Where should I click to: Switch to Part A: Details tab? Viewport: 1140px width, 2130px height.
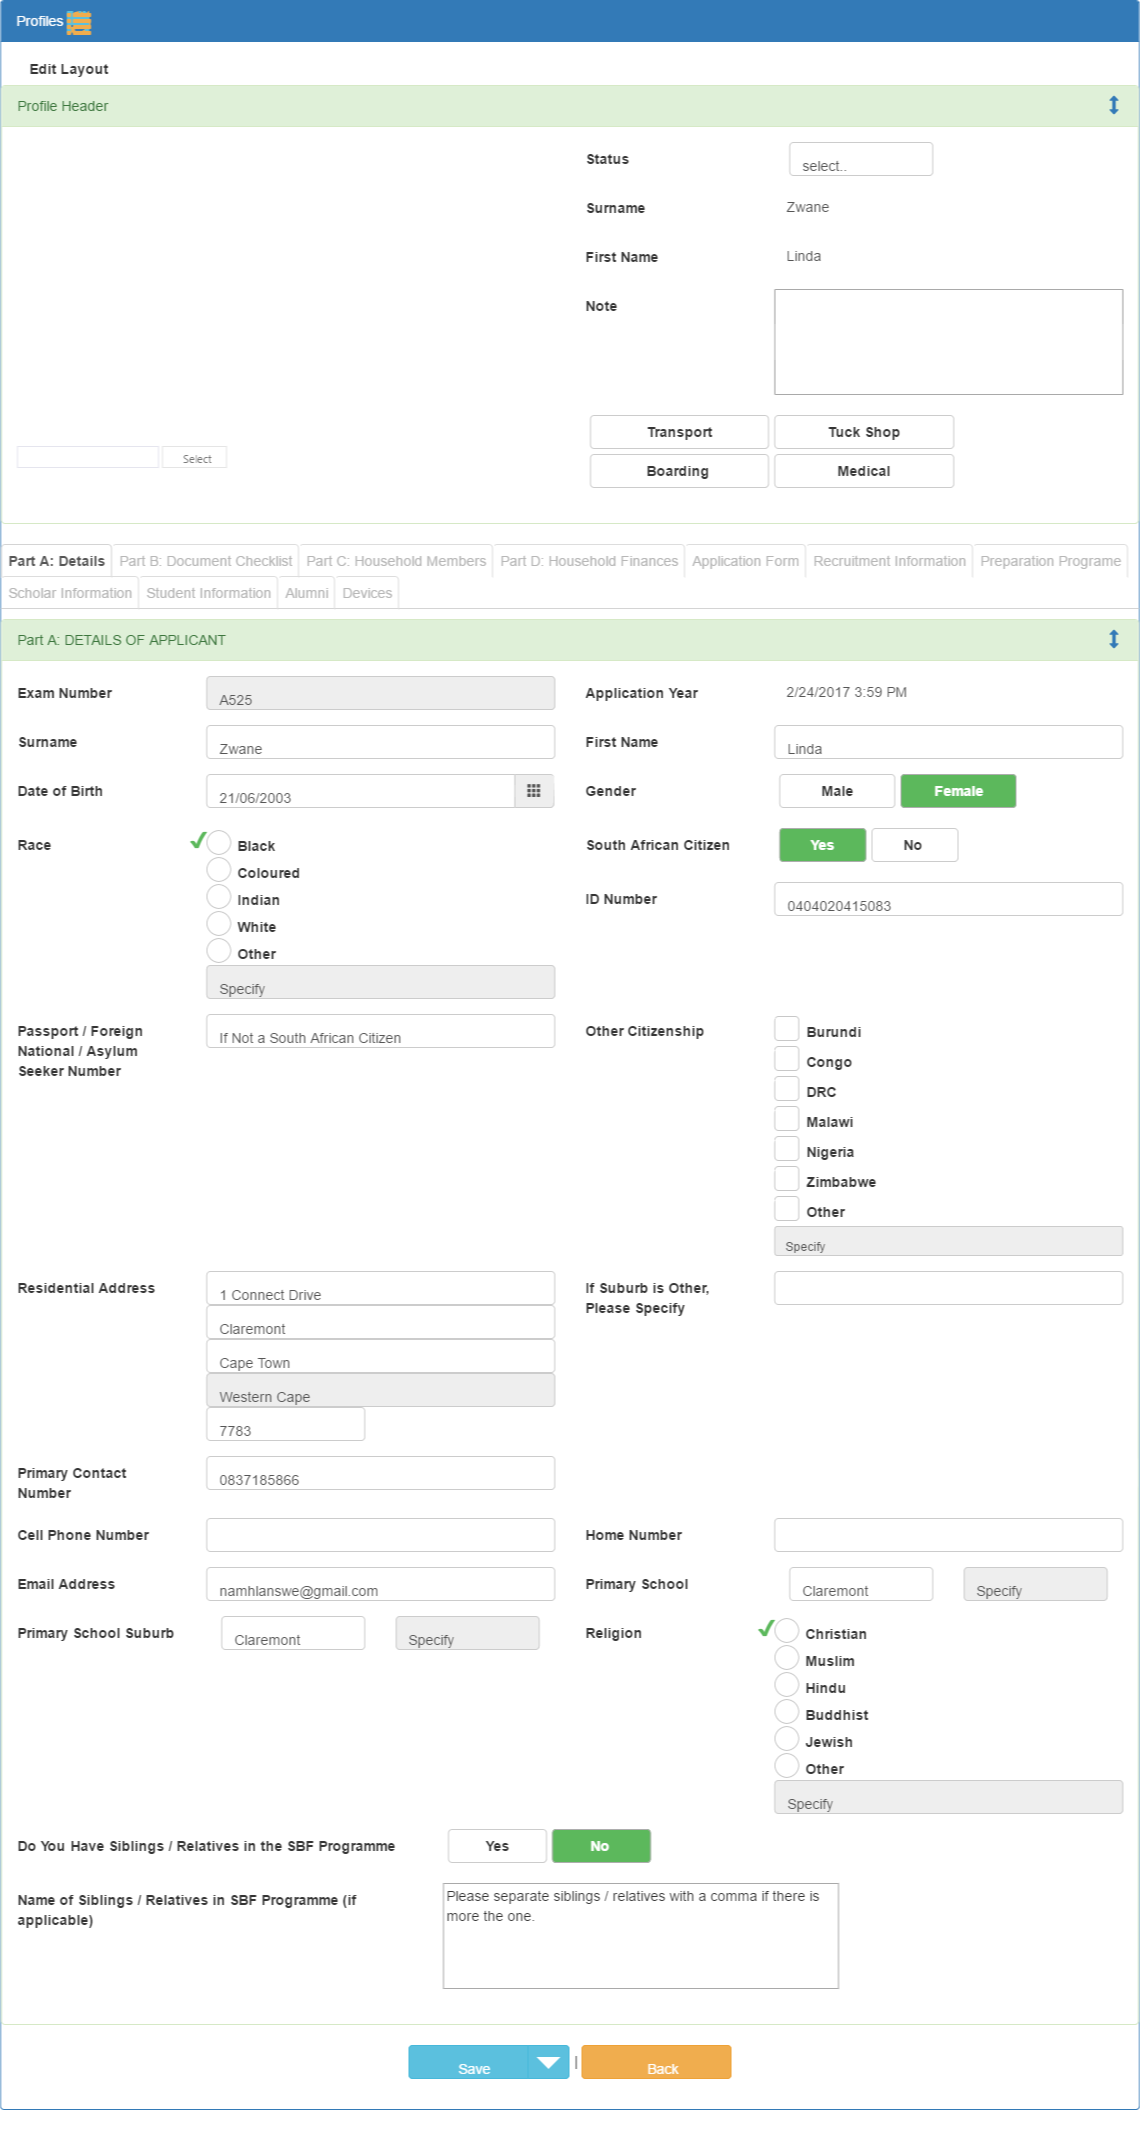[57, 561]
